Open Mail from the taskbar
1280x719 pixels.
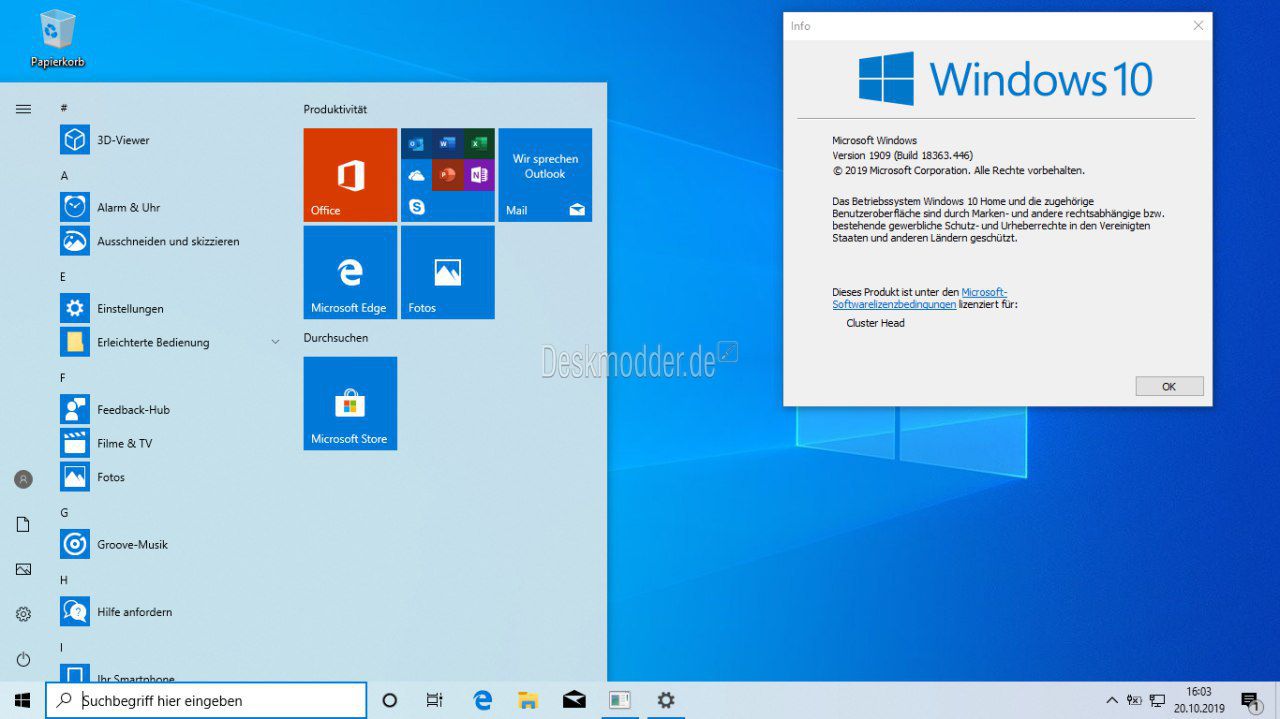tap(574, 700)
